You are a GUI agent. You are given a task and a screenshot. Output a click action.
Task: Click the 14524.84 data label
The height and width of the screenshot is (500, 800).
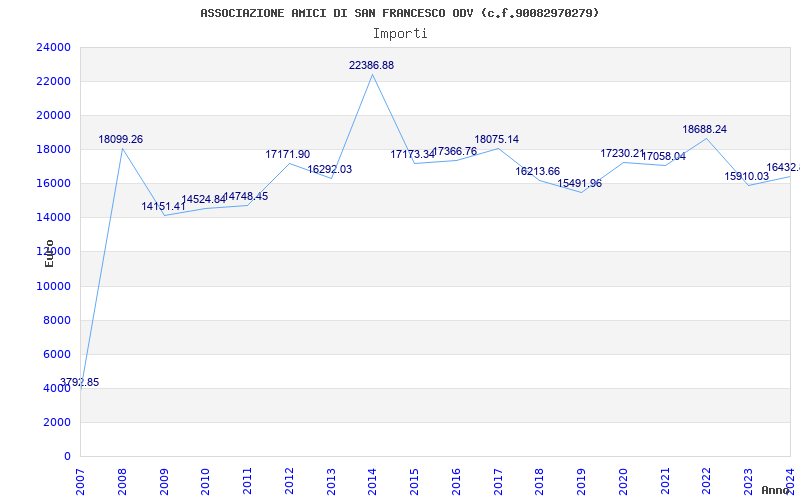point(203,199)
